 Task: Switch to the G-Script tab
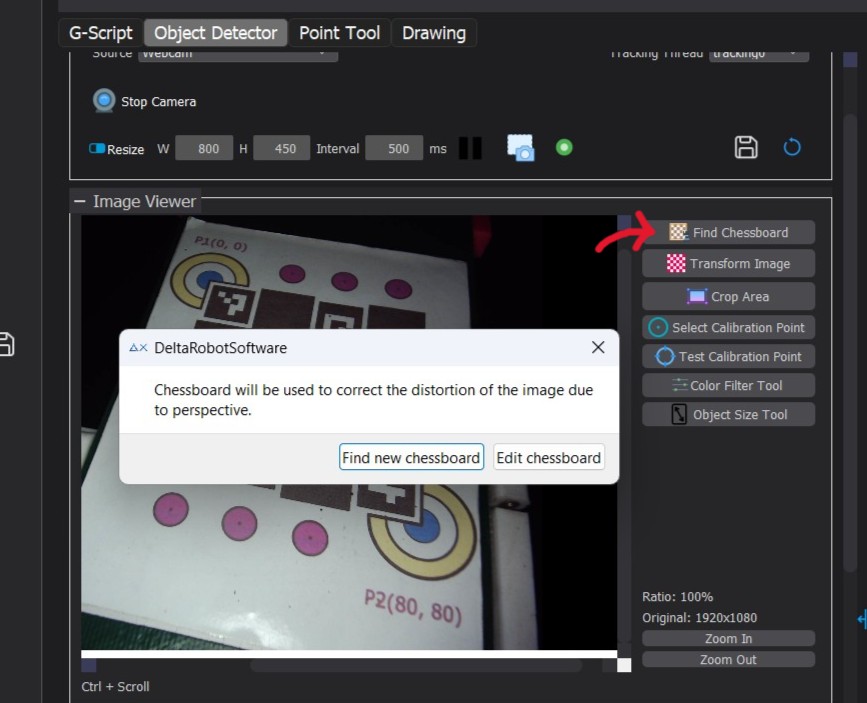(100, 33)
